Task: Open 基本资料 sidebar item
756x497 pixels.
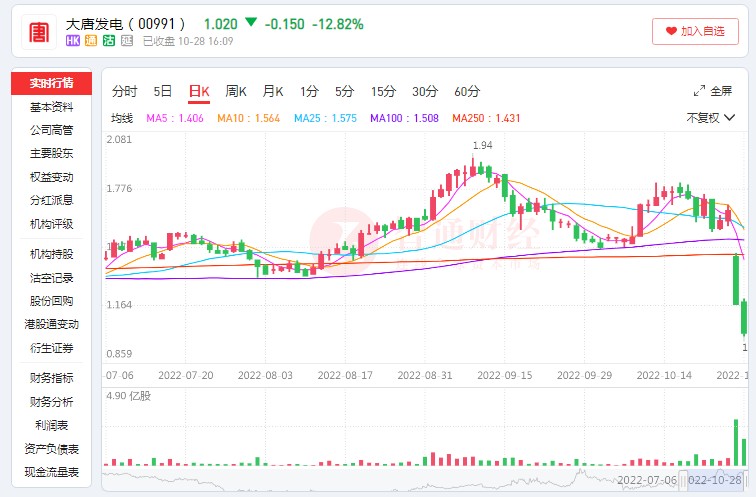Action: click(x=51, y=107)
